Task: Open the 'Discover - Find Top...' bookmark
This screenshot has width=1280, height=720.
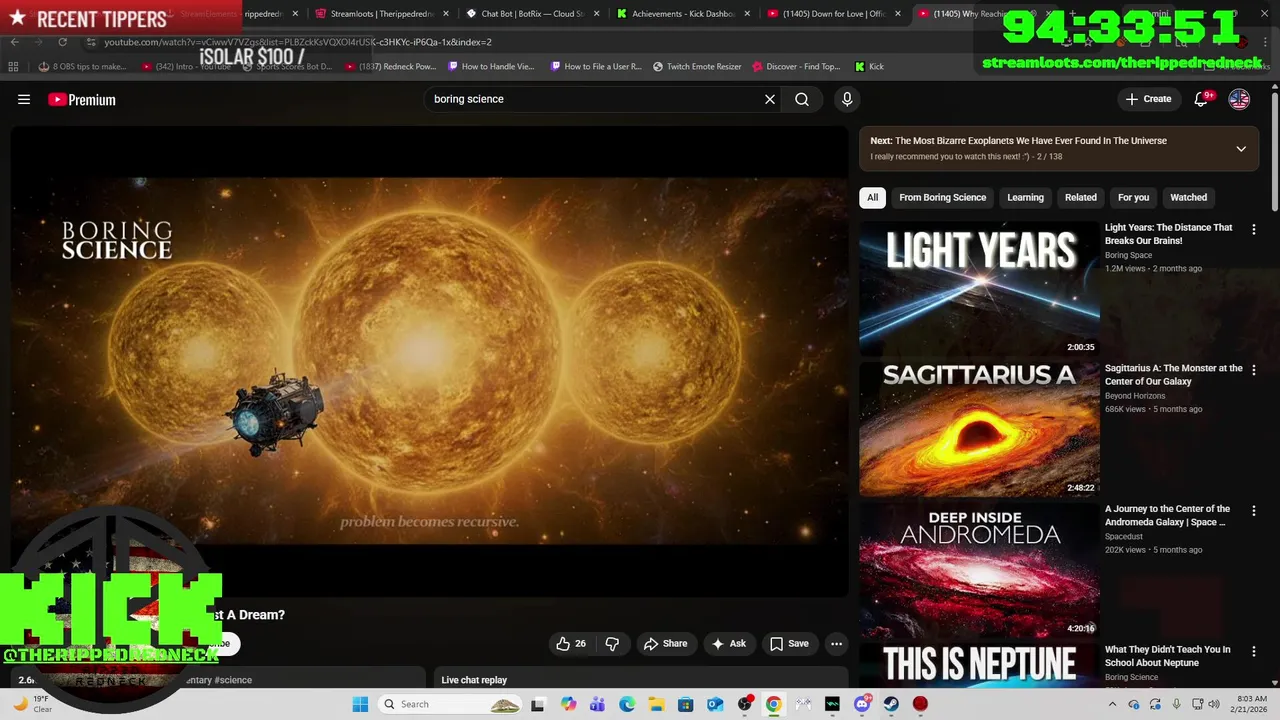Action: pos(797,67)
